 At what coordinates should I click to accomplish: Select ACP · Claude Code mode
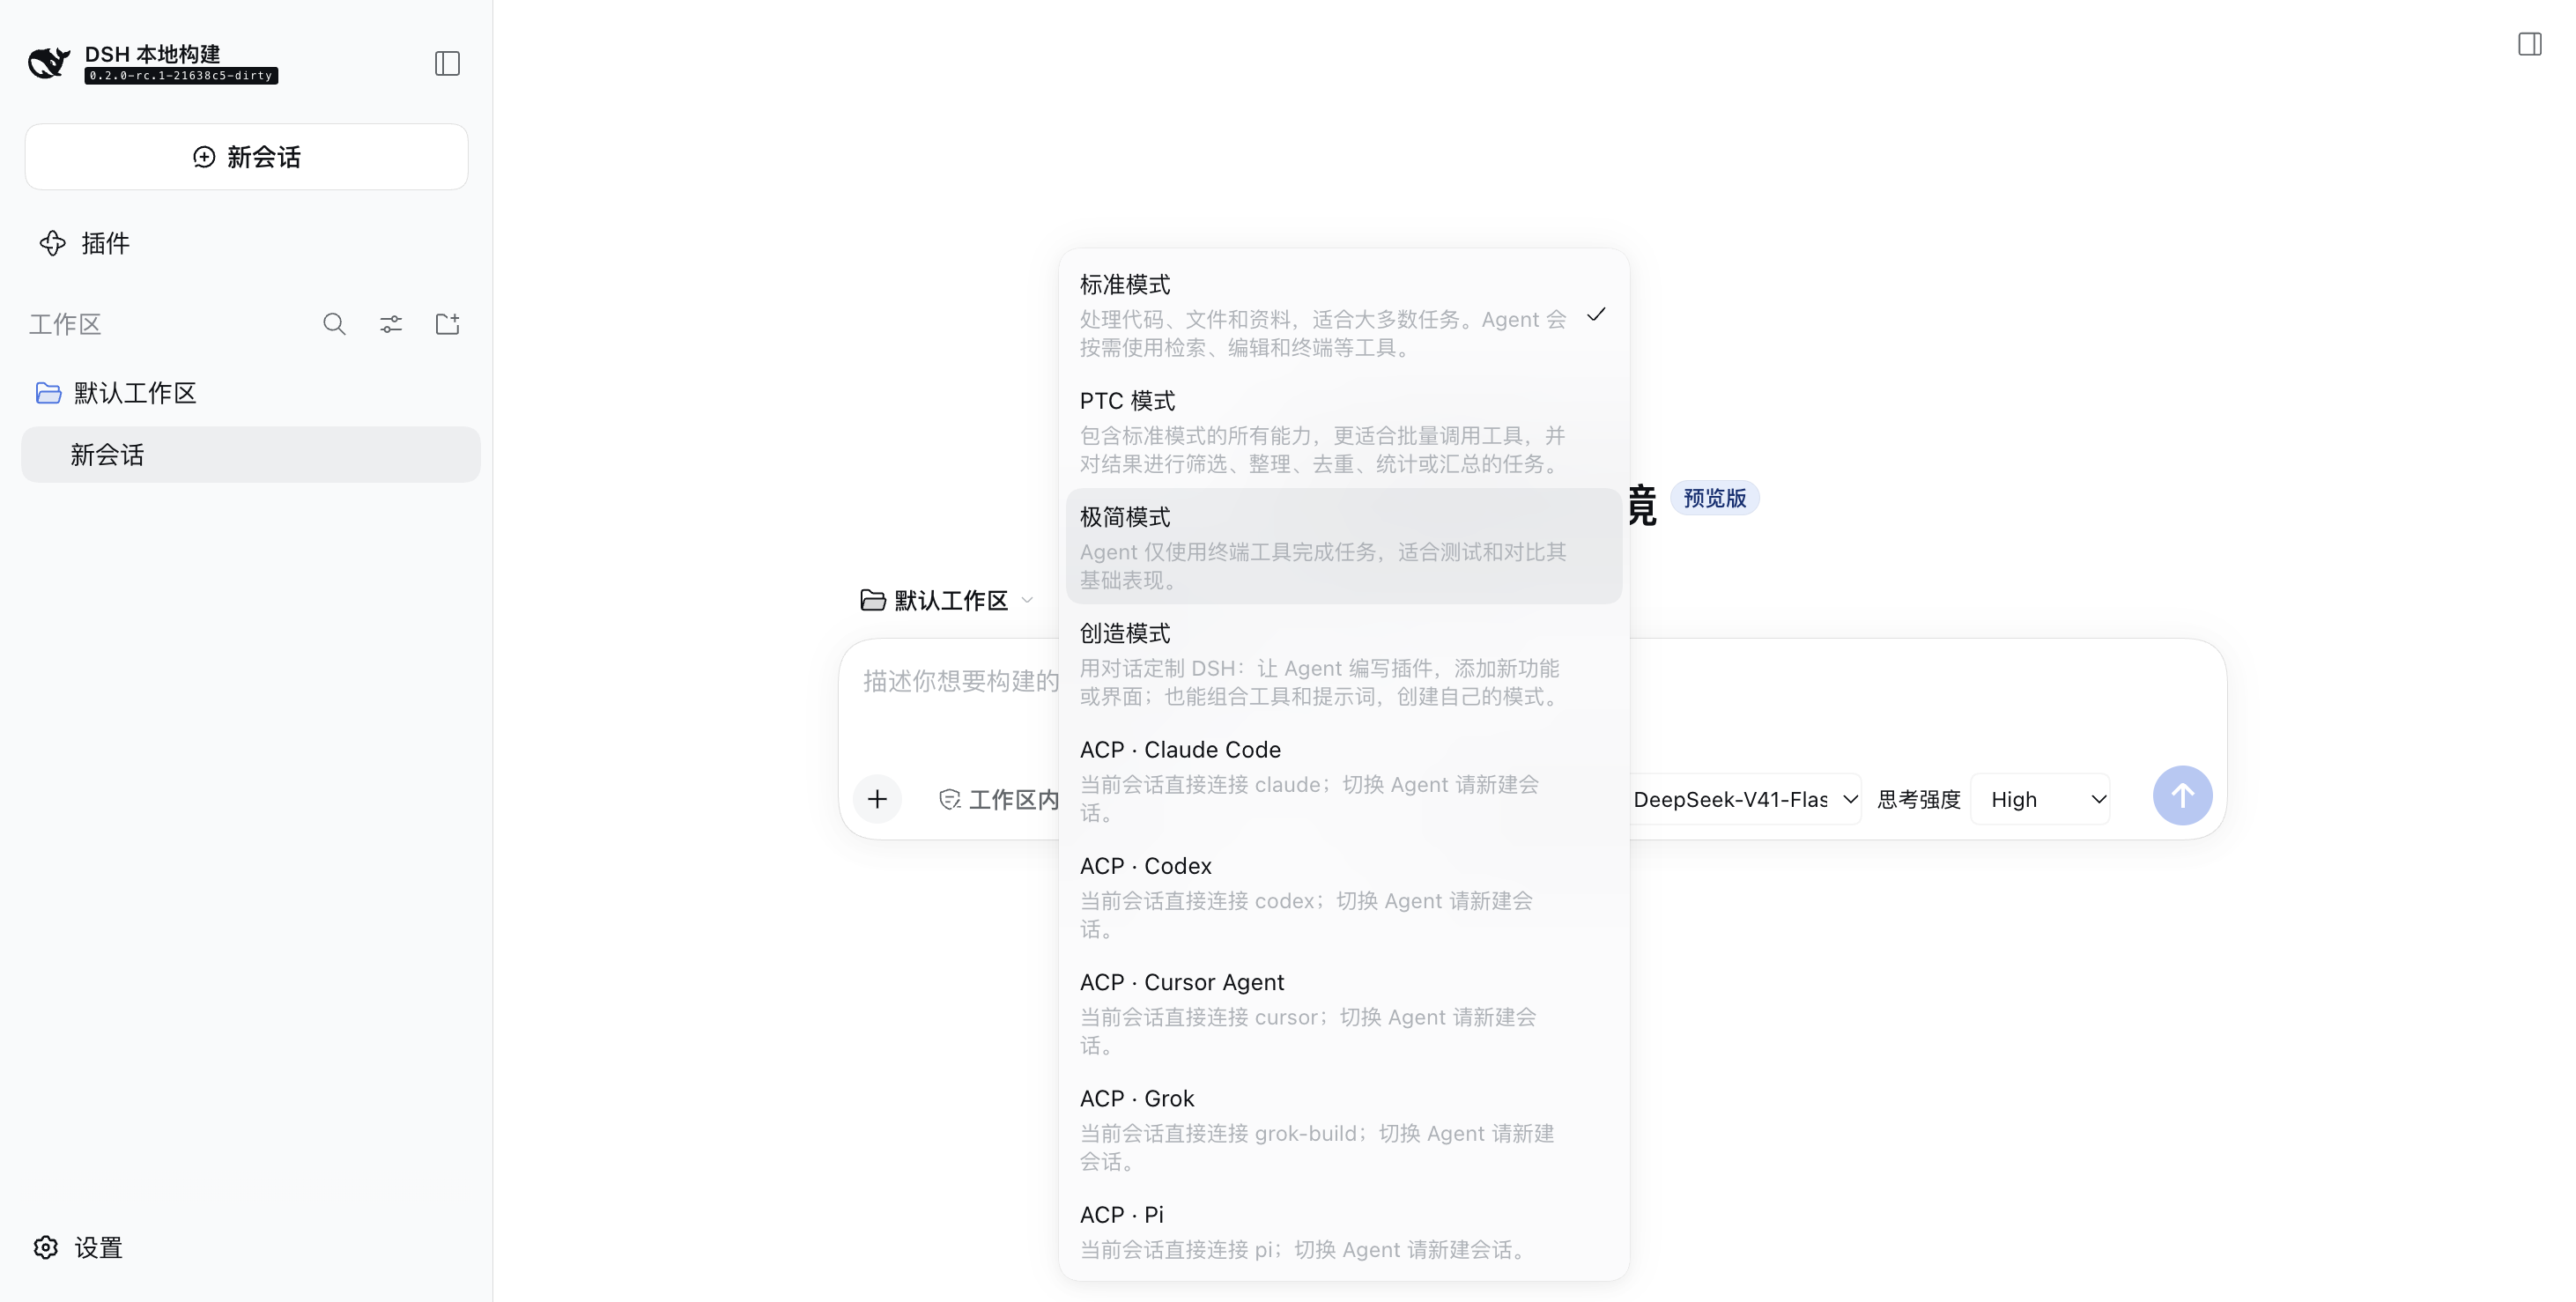coord(1343,779)
